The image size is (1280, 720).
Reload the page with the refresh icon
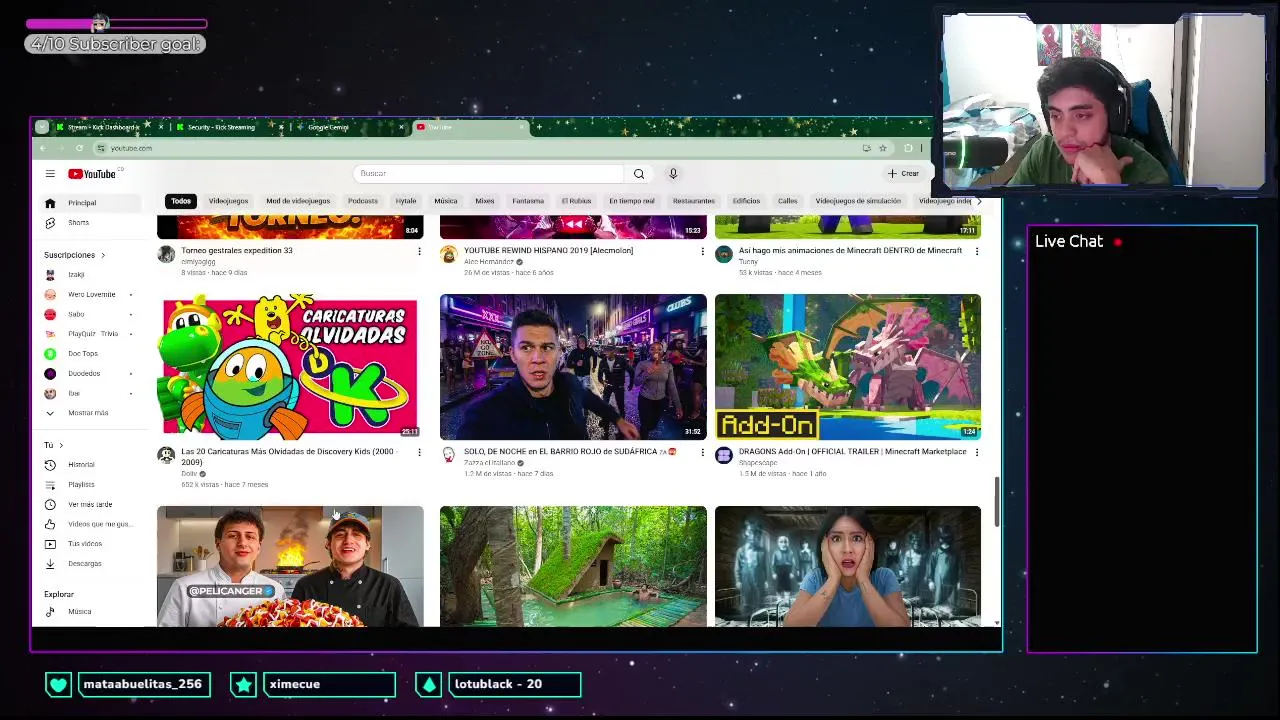pos(79,148)
